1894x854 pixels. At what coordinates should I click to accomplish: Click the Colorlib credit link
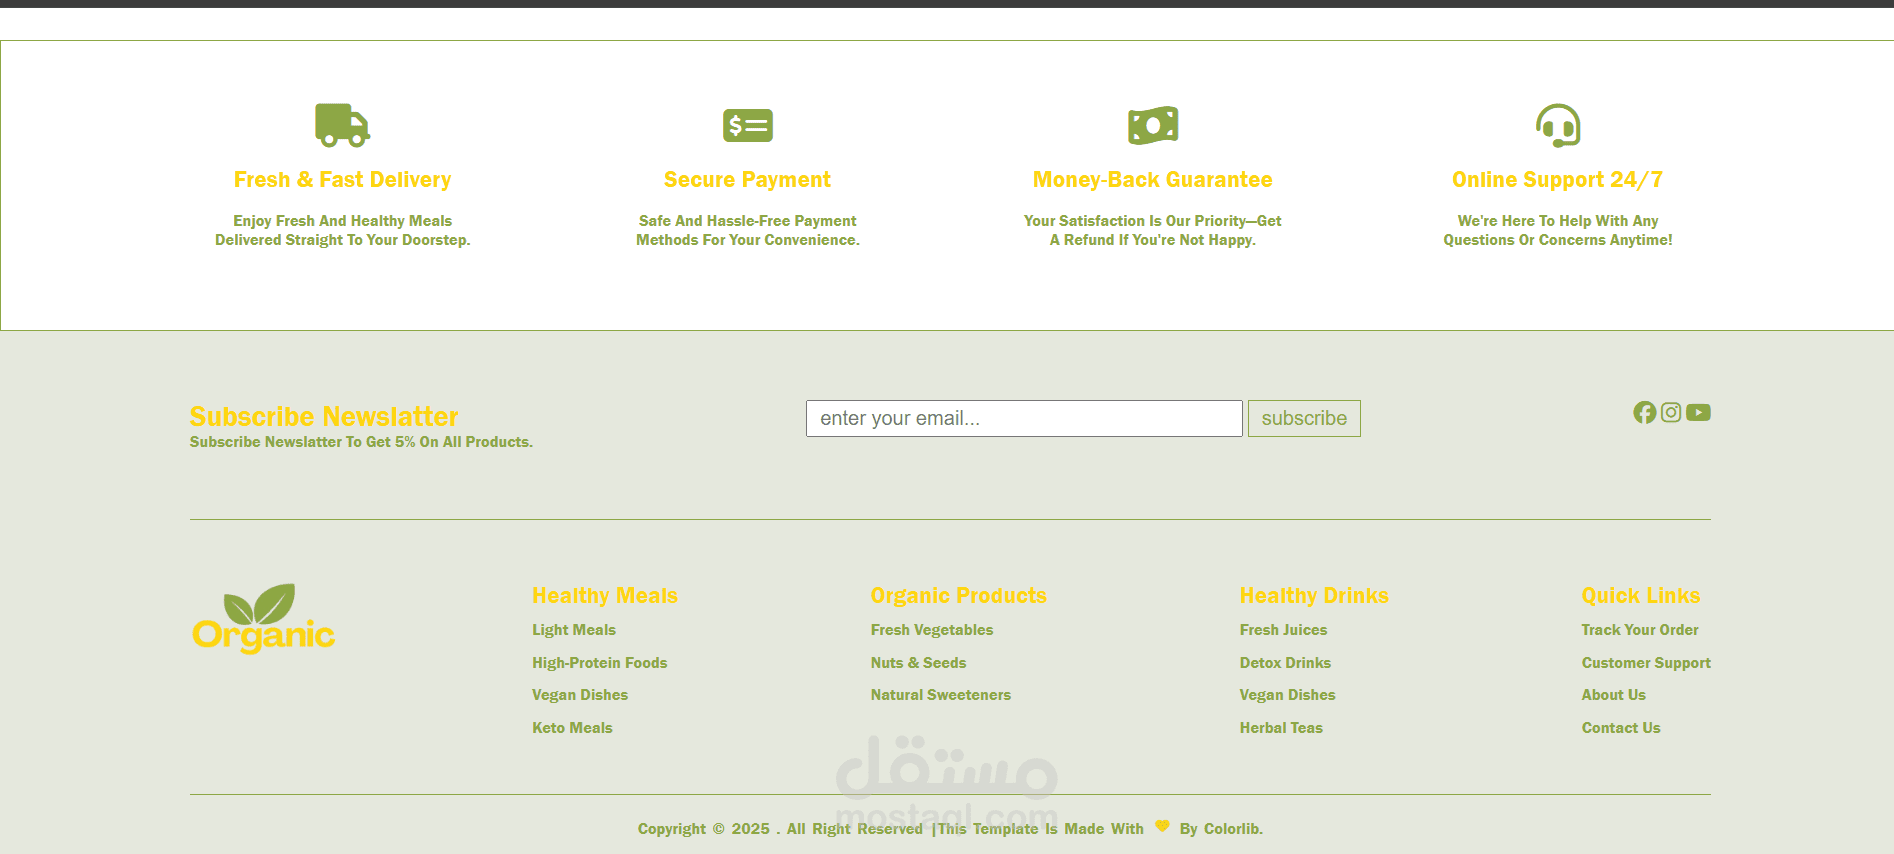[1233, 829]
